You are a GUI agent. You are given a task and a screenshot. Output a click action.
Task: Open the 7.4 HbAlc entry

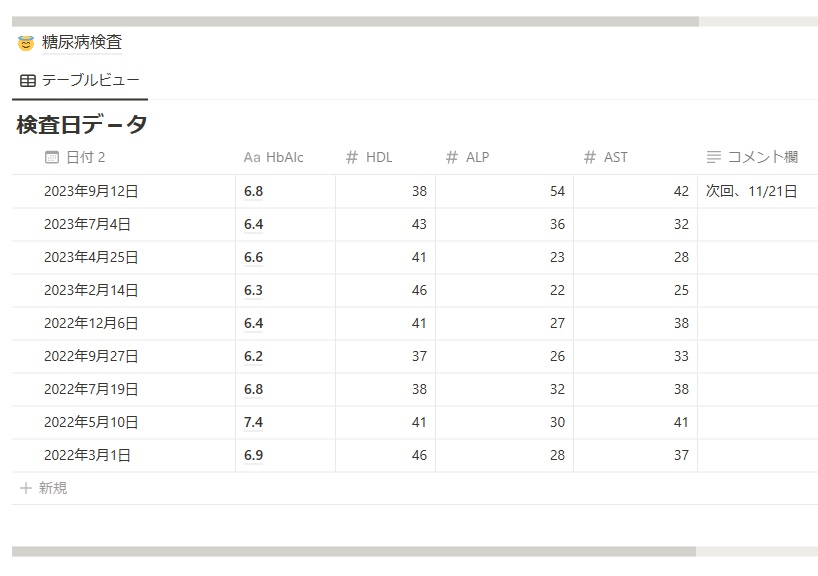(254, 422)
